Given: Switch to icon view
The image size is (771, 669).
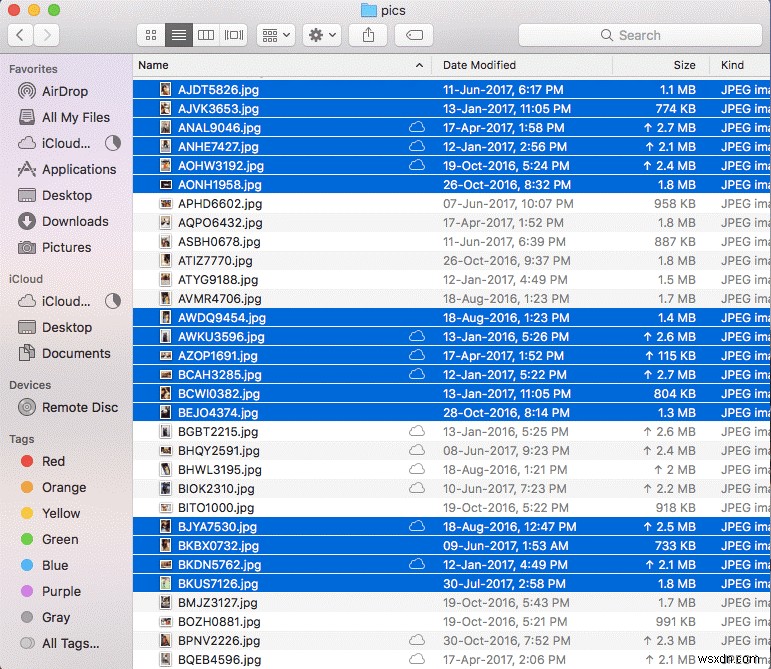Looking at the screenshot, I should [x=151, y=35].
